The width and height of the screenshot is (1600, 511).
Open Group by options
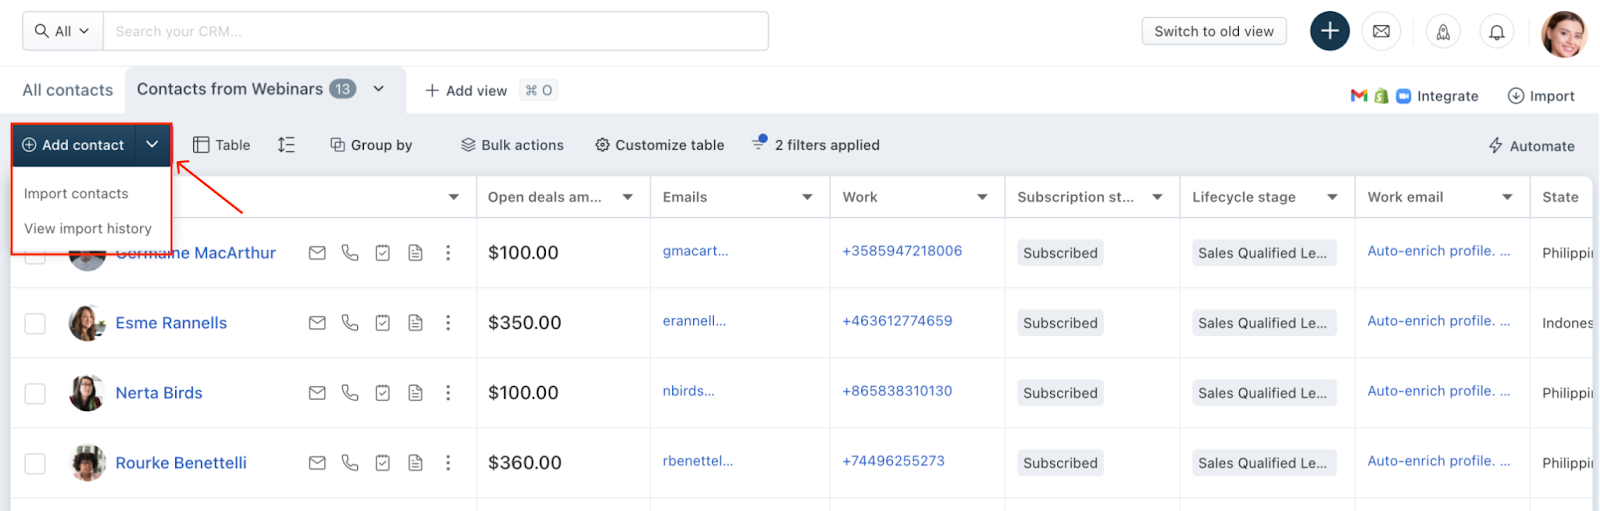tap(371, 145)
